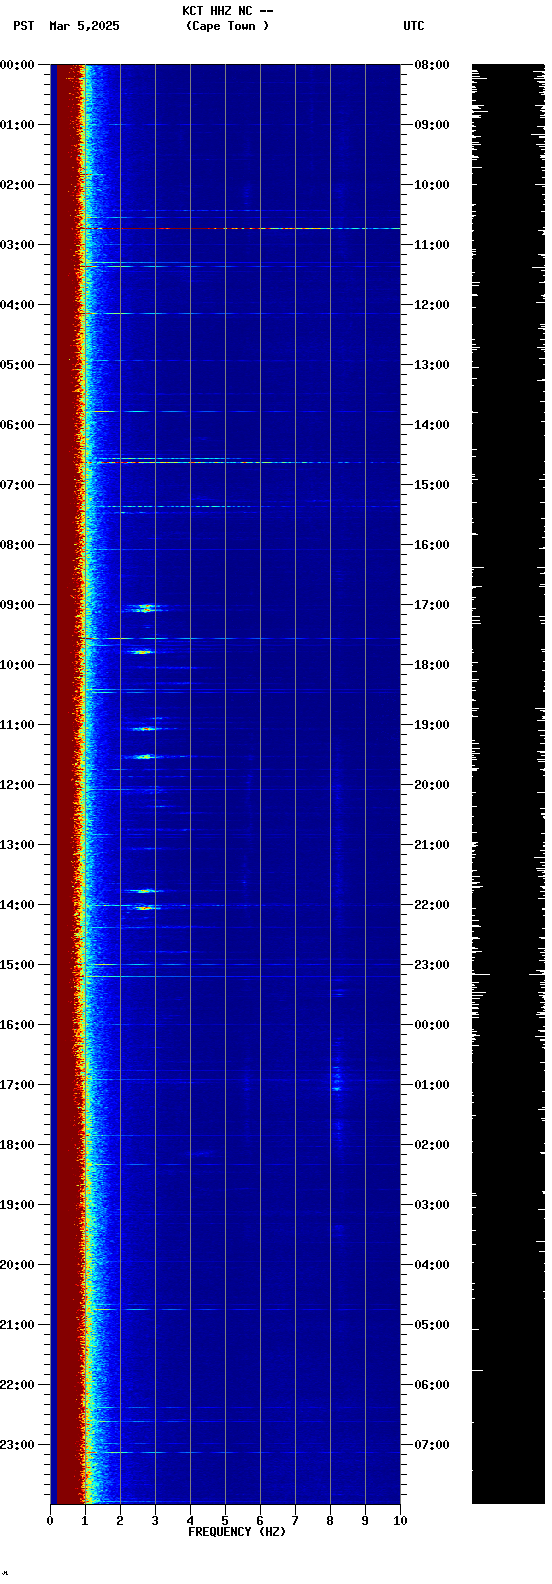Image resolution: width=552 pixels, height=1584 pixels.
Task: Click the station title "KCT HHZ NC --"
Action: [x=227, y=11]
